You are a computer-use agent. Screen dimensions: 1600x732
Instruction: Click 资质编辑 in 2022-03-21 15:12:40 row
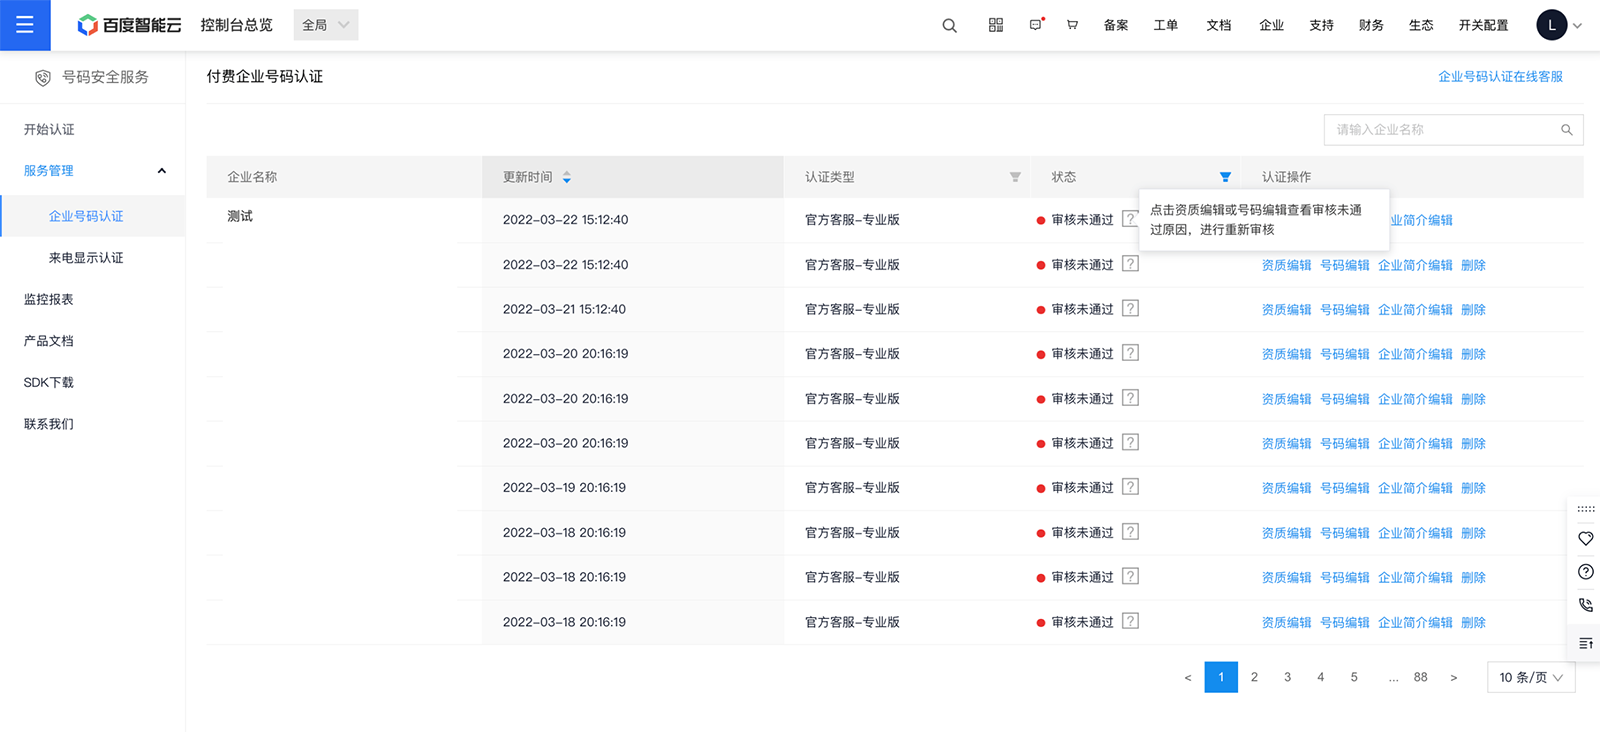coord(1286,310)
